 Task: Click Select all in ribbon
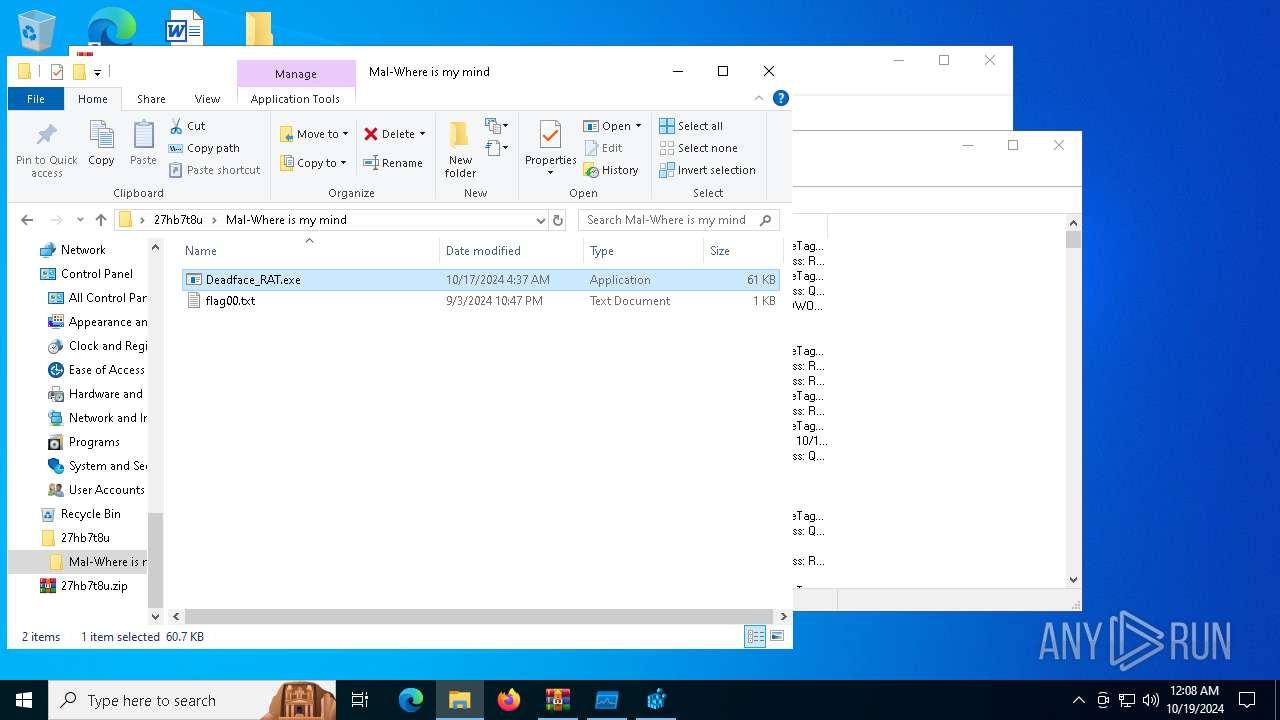[691, 126]
